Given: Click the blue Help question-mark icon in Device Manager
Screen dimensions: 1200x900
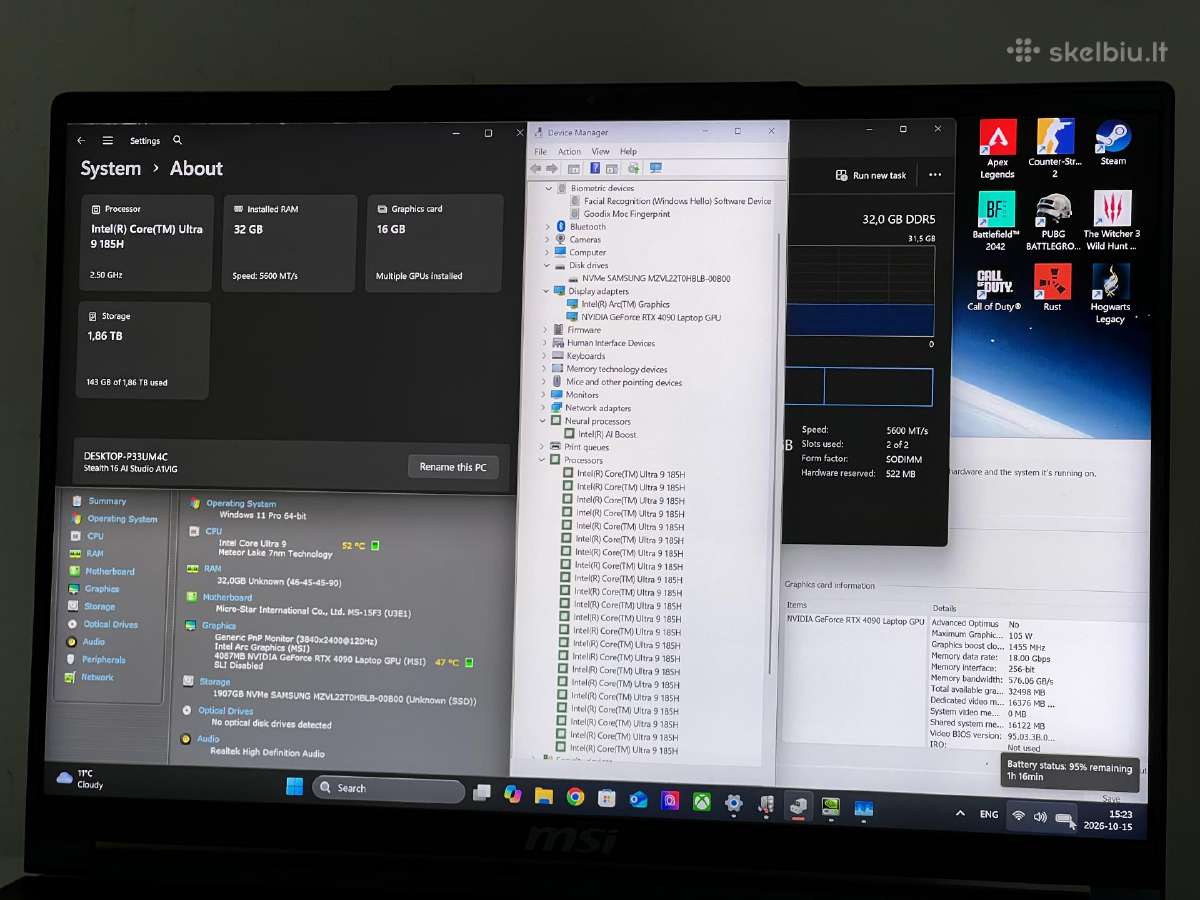Looking at the screenshot, I should pos(595,168).
